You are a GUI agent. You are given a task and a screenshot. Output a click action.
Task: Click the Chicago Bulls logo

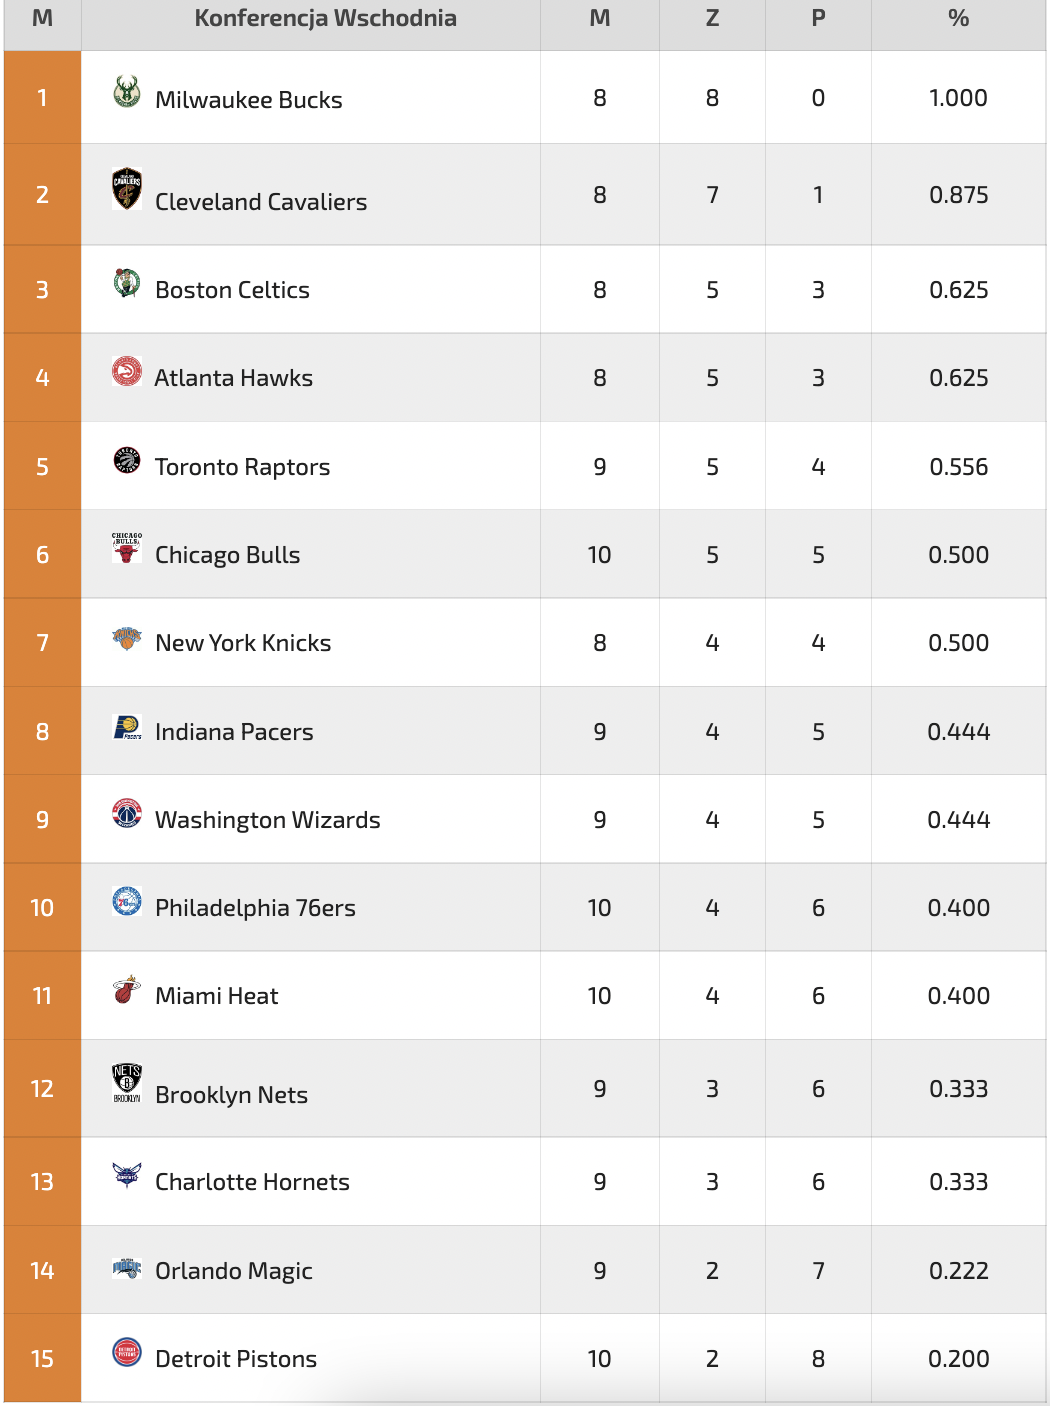(x=127, y=548)
